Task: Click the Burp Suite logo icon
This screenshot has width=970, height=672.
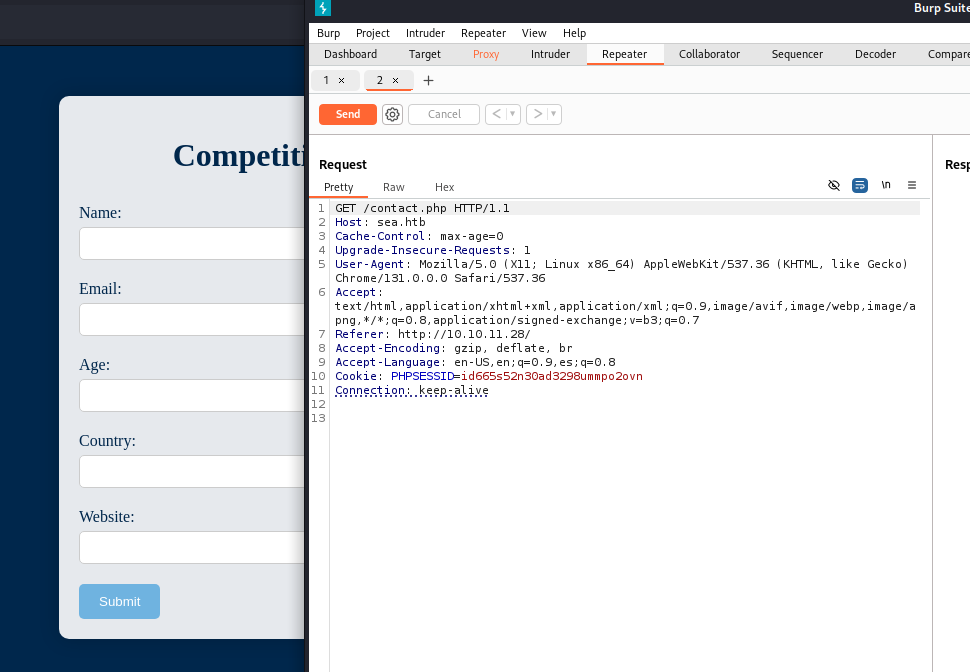Action: (323, 8)
